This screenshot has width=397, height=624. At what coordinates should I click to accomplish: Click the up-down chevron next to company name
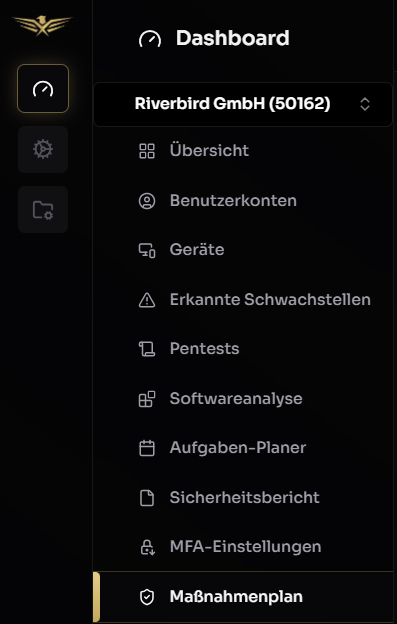(365, 104)
